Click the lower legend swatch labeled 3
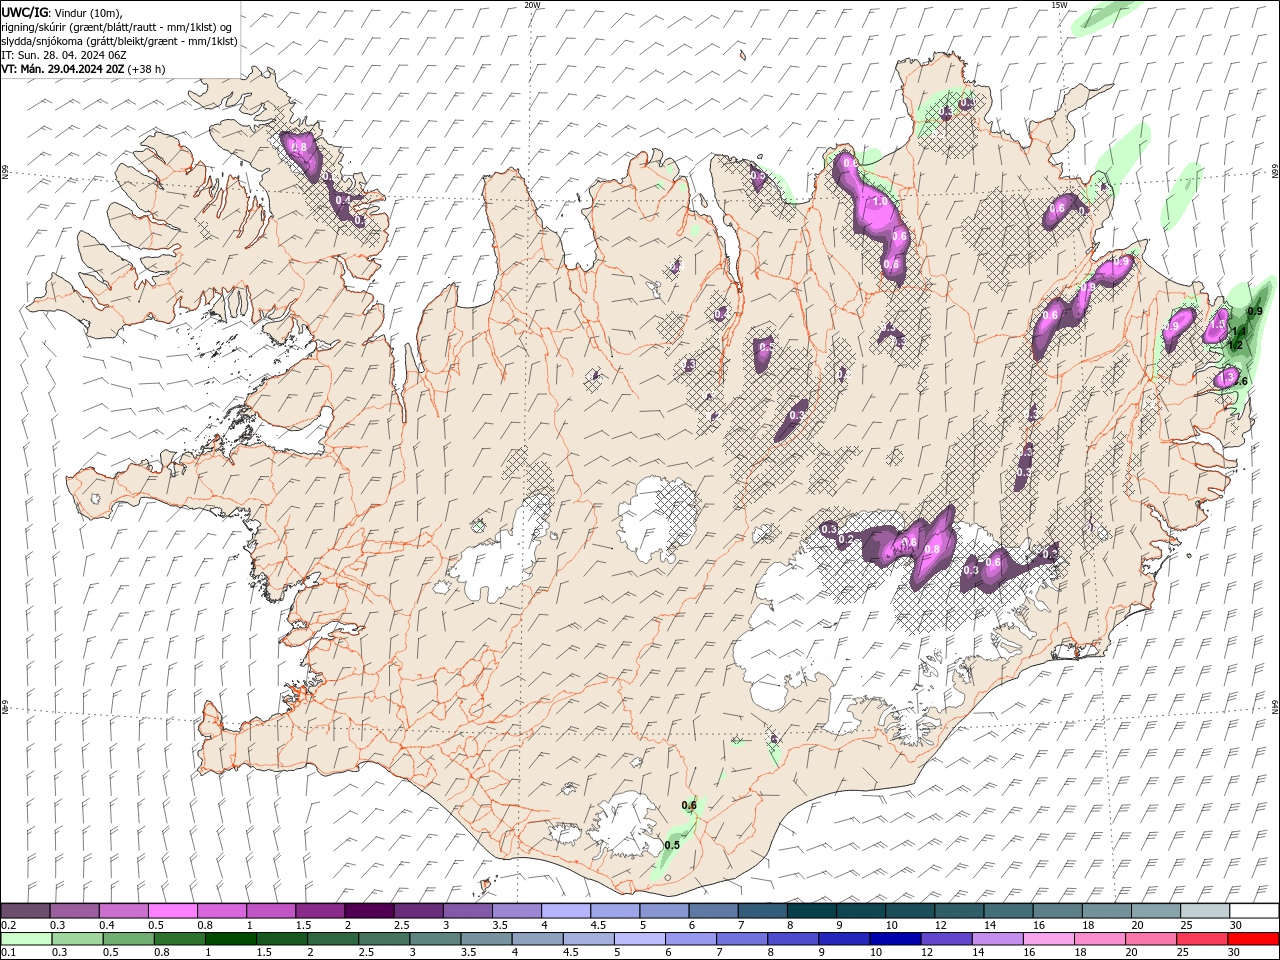The width and height of the screenshot is (1280, 960). coord(435,939)
